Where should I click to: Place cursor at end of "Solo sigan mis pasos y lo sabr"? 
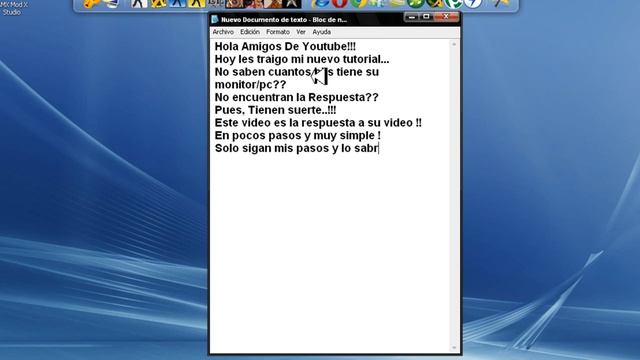[379, 148]
